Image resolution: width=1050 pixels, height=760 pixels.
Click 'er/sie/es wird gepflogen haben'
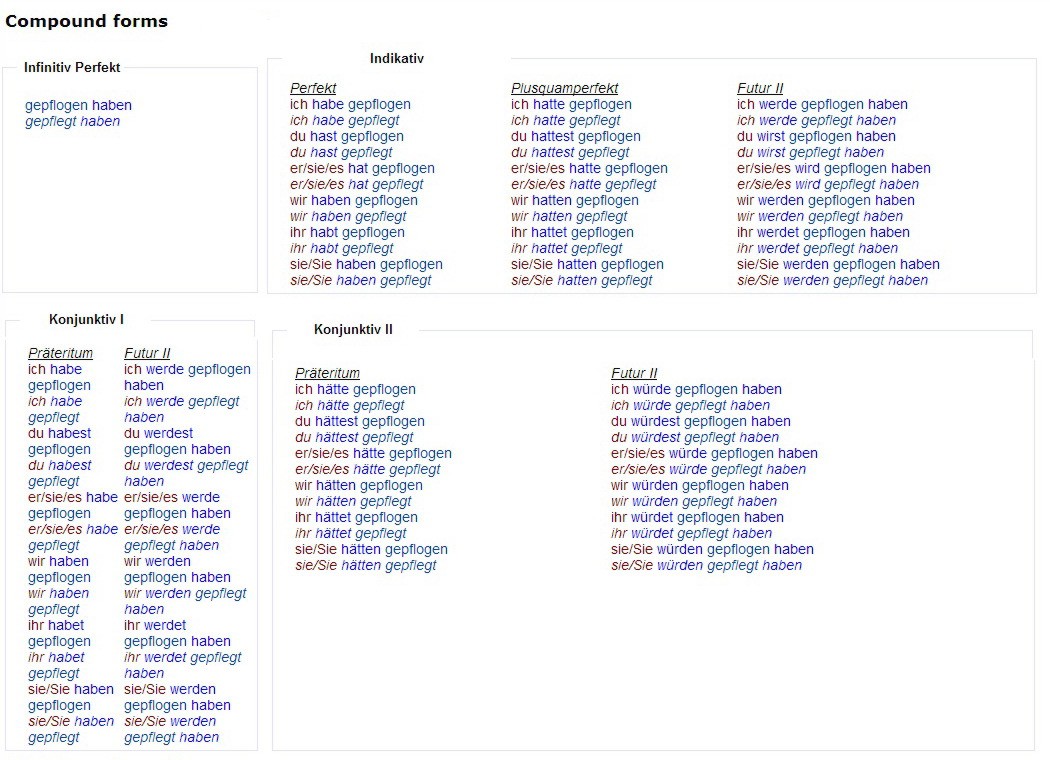click(x=833, y=168)
